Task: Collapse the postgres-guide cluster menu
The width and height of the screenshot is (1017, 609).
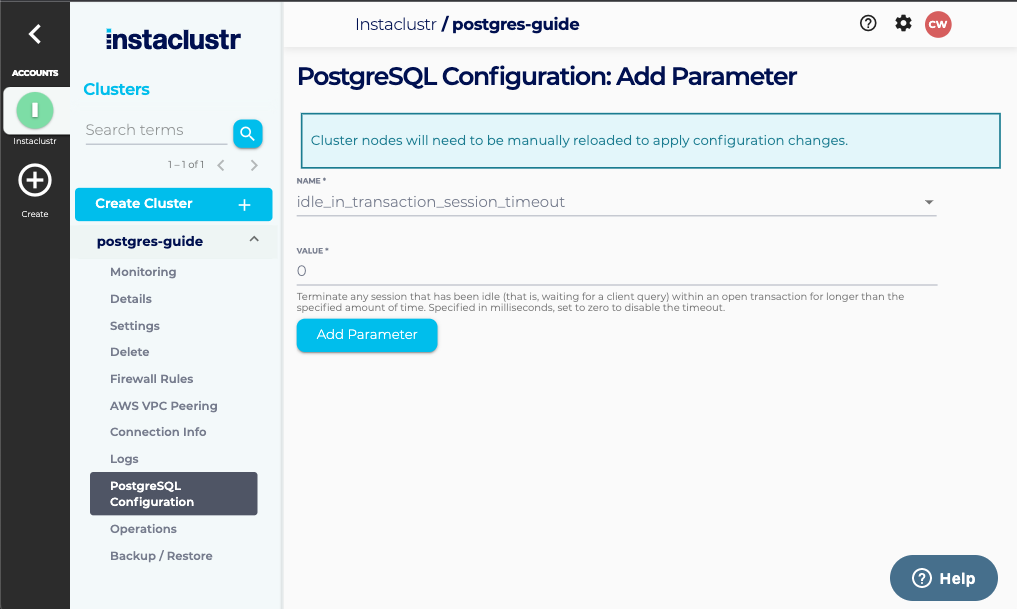Action: click(254, 240)
